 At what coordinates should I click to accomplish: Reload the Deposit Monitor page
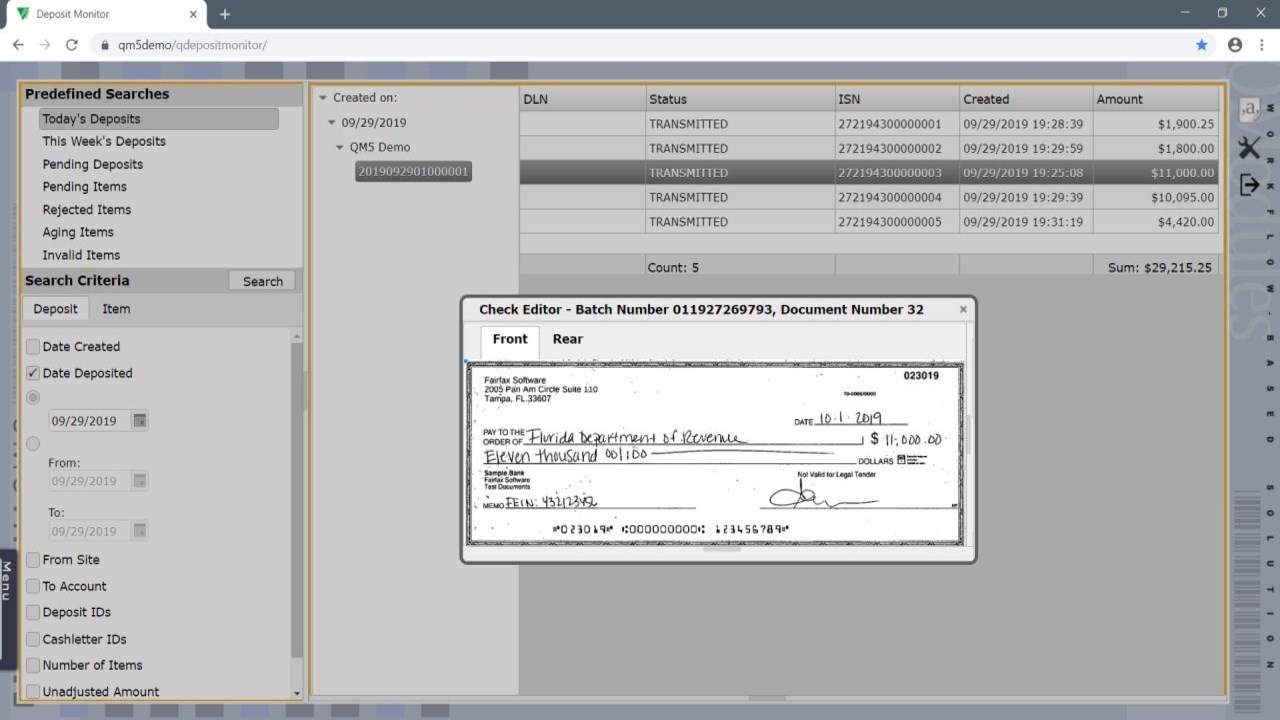[71, 45]
